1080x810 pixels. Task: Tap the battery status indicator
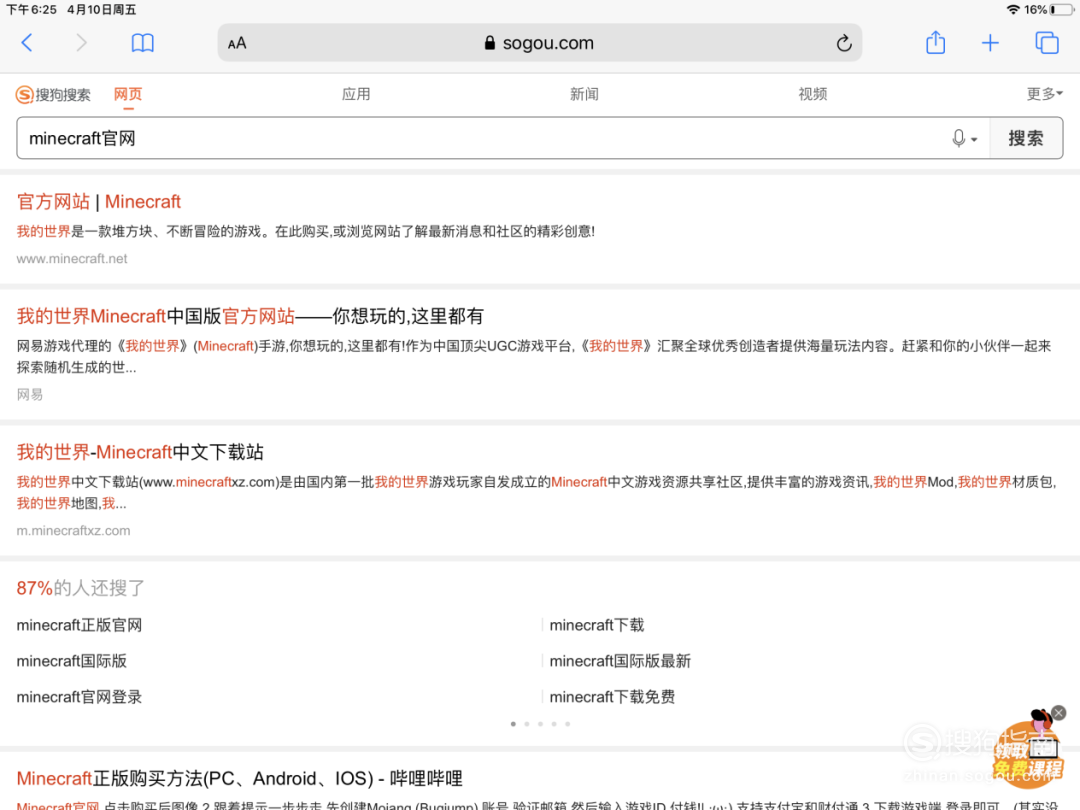(1061, 10)
